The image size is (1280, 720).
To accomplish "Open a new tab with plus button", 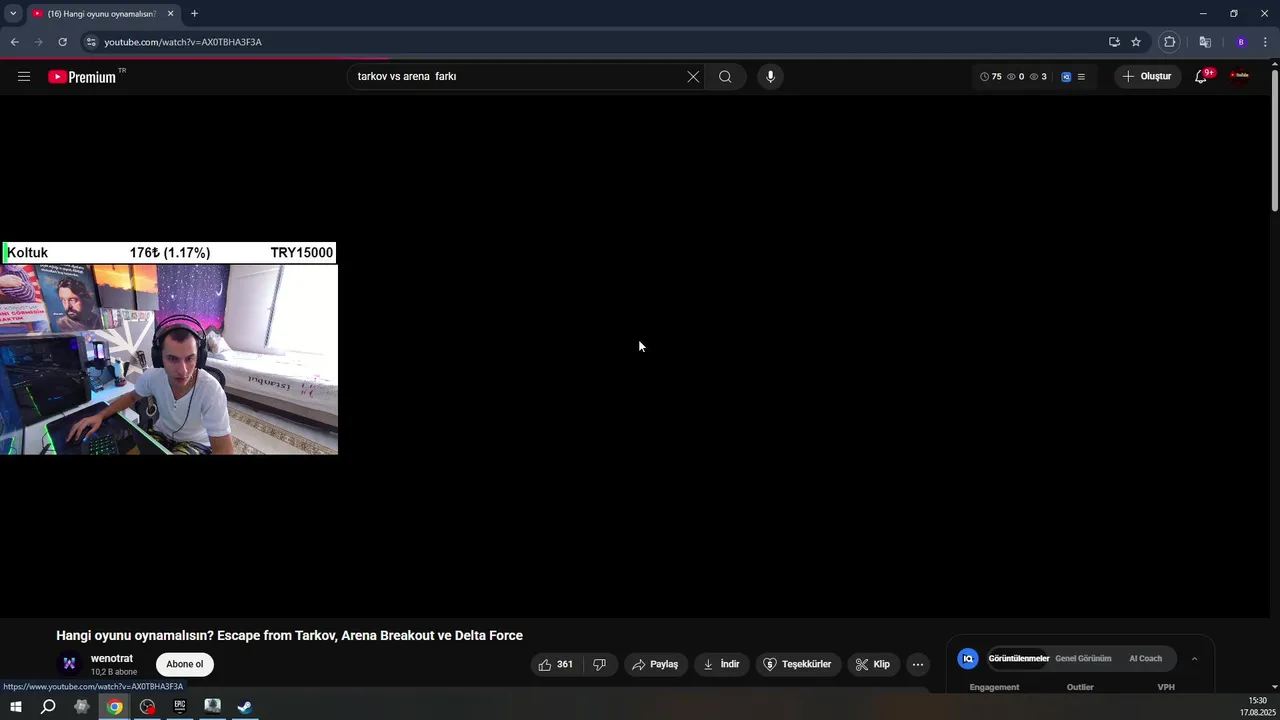I will point(194,14).
